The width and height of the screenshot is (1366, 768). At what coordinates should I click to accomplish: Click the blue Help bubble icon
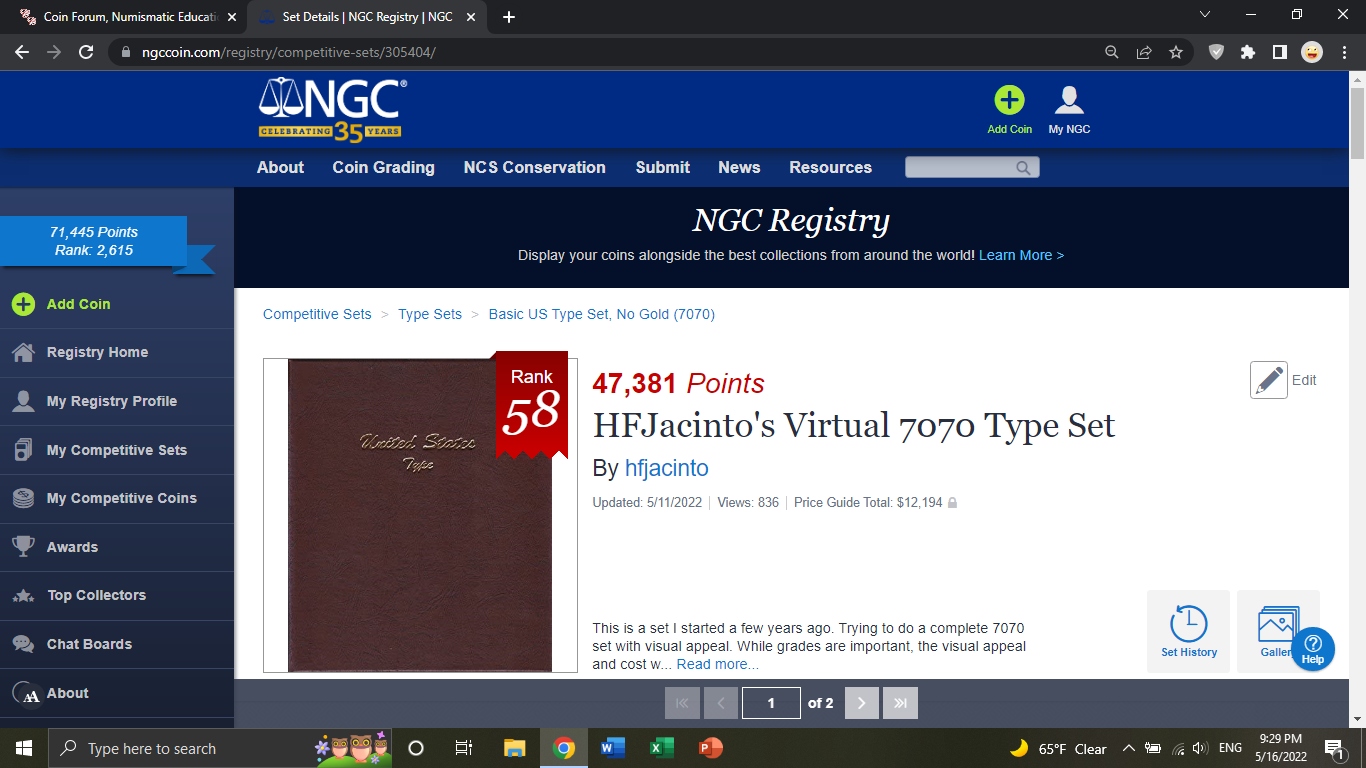[x=1313, y=649]
